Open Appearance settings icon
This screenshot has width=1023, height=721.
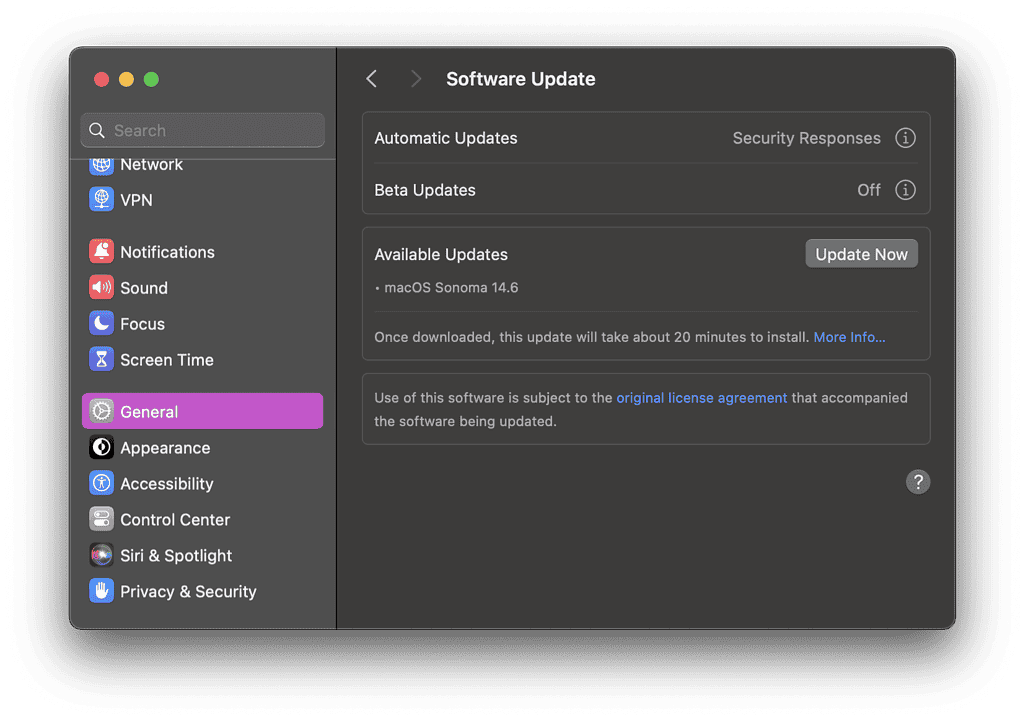point(101,448)
